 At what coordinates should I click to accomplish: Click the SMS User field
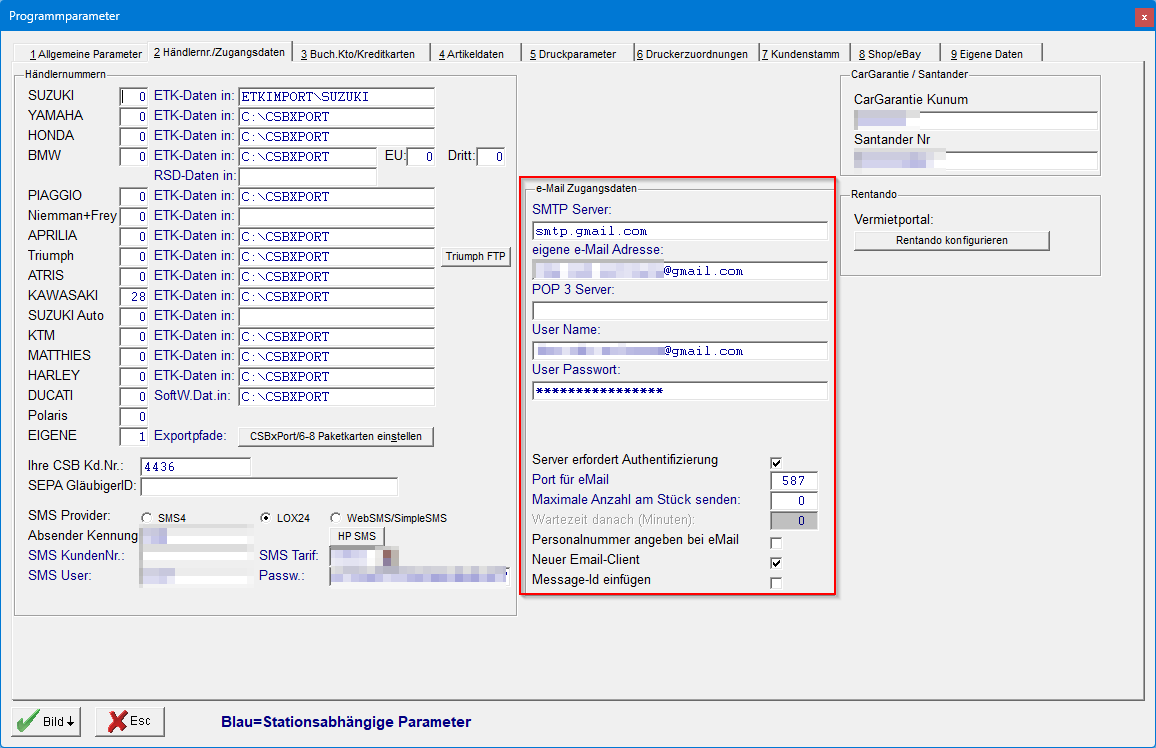pos(196,576)
